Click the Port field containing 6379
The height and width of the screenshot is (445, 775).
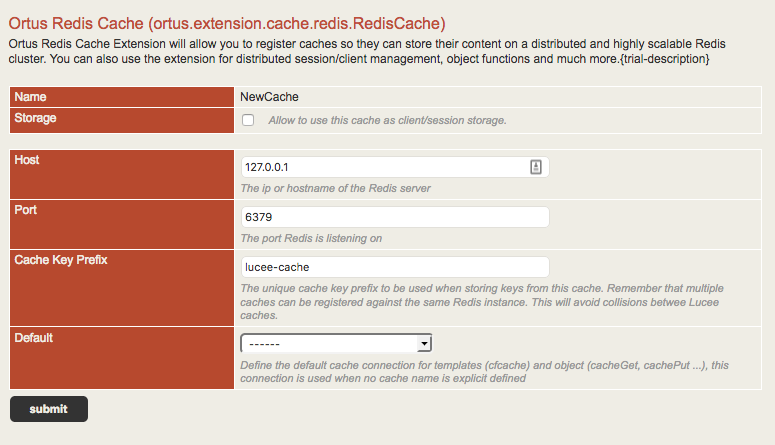click(x=395, y=217)
